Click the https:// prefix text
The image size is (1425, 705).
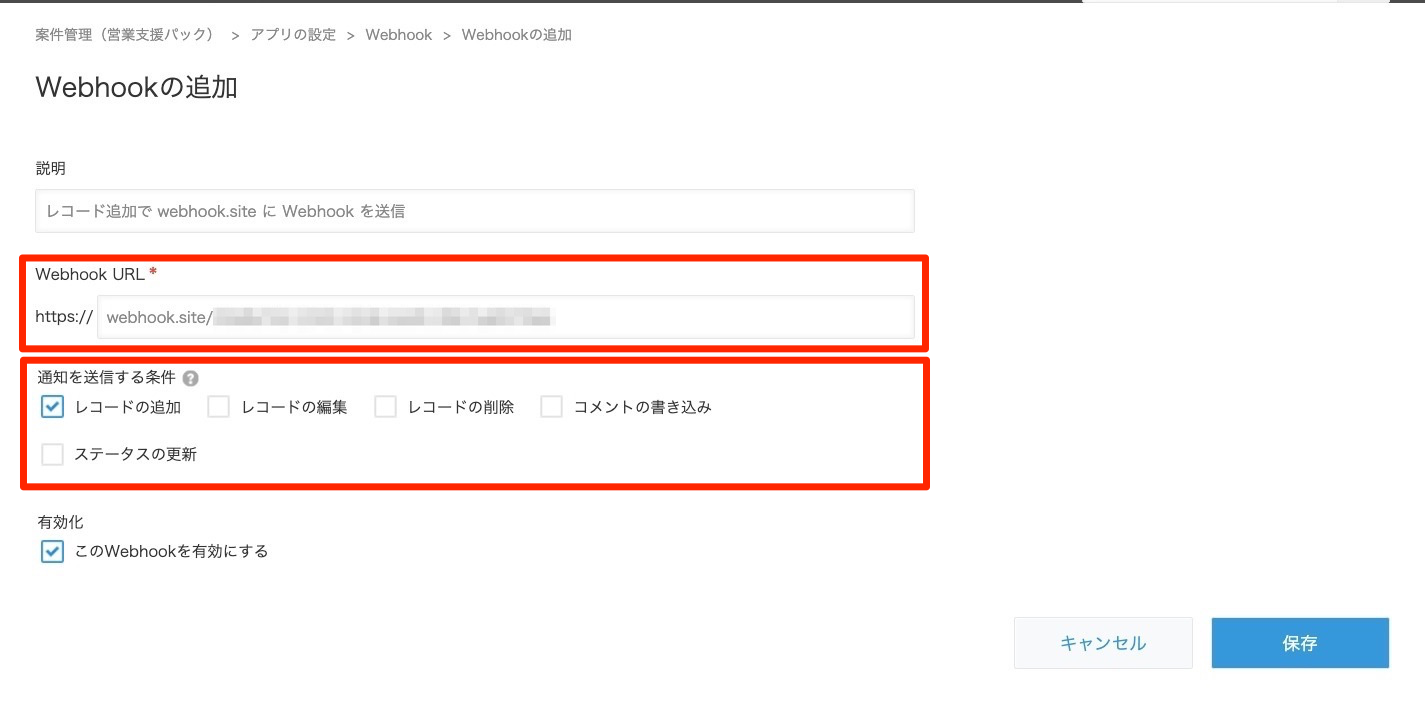[x=64, y=317]
